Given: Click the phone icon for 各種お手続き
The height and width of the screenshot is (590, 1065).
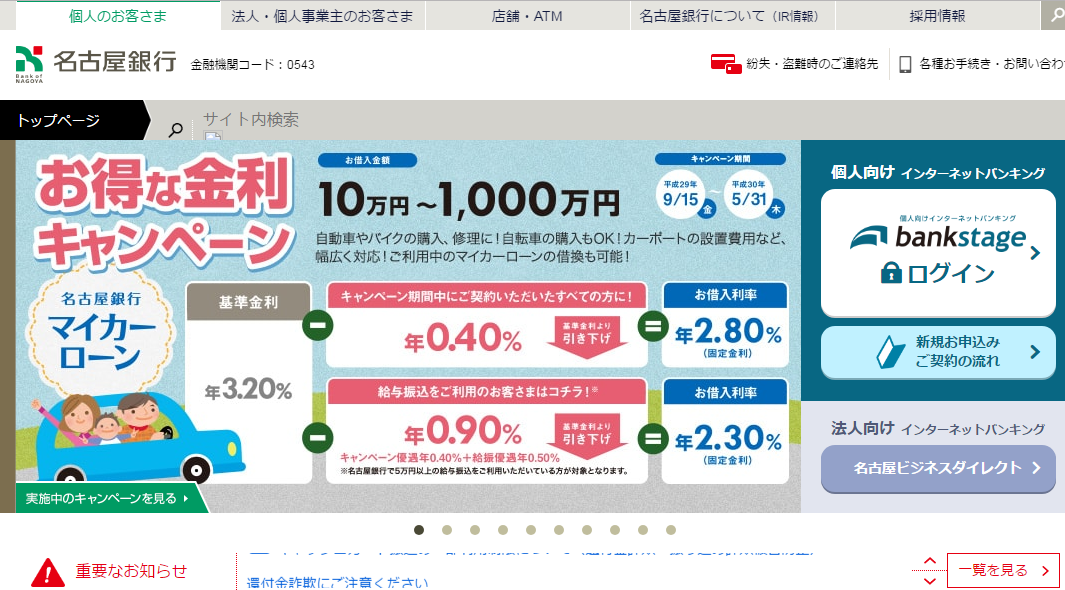Looking at the screenshot, I should point(905,64).
